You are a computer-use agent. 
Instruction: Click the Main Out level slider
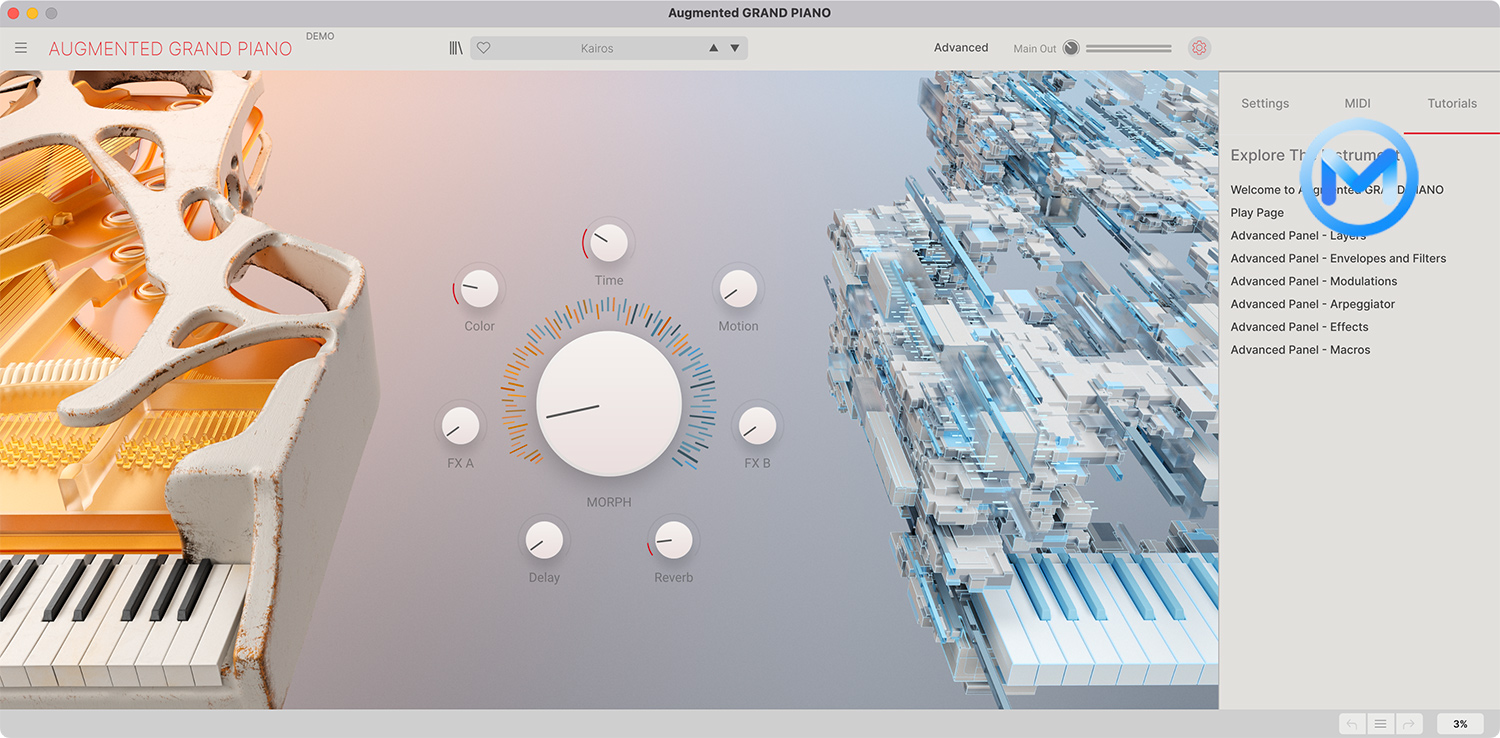coord(1130,47)
